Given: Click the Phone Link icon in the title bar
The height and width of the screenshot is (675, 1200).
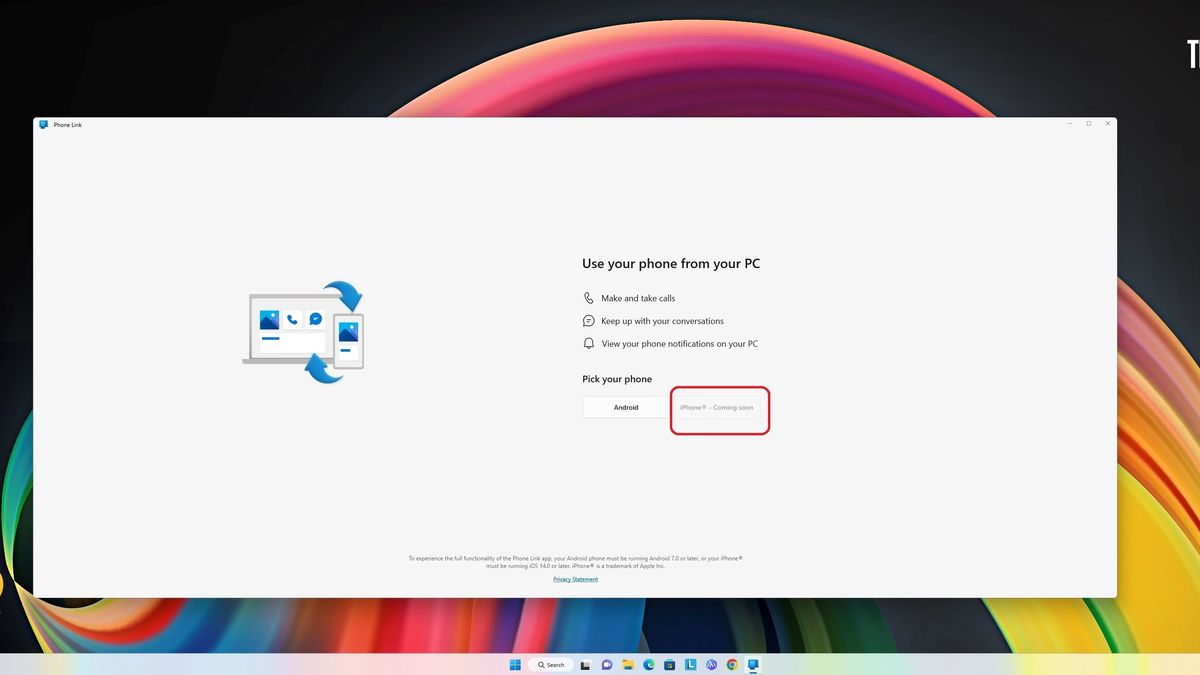Looking at the screenshot, I should coord(43,124).
